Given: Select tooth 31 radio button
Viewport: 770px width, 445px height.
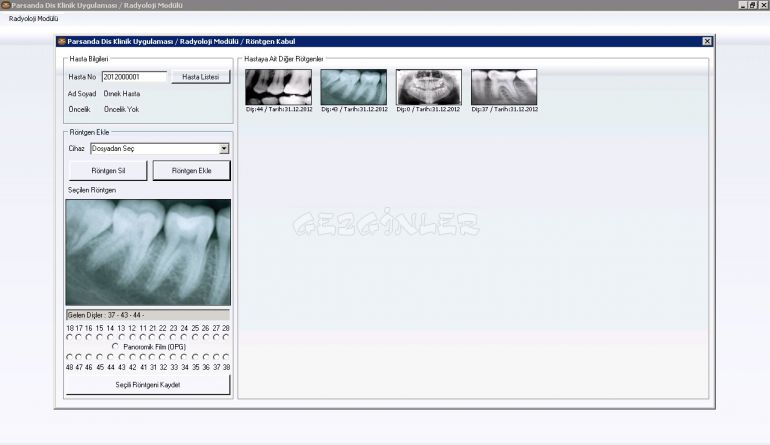Looking at the screenshot, I should tap(152, 357).
